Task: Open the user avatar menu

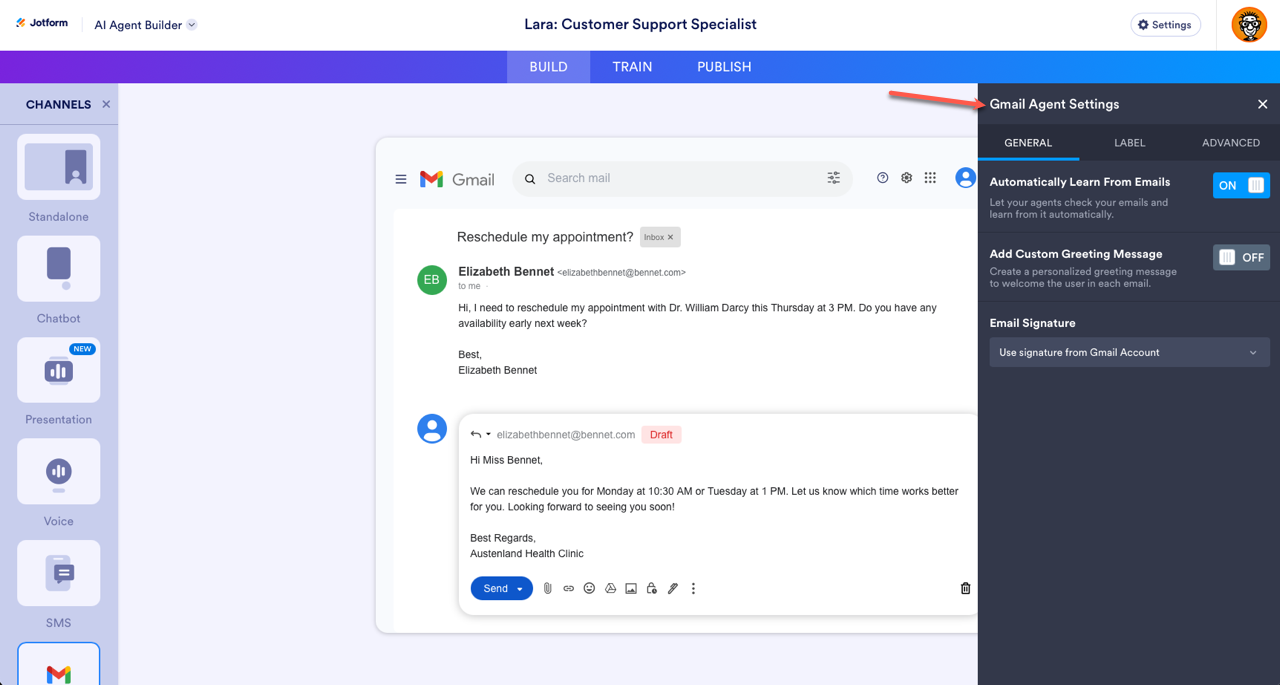Action: (x=1249, y=25)
